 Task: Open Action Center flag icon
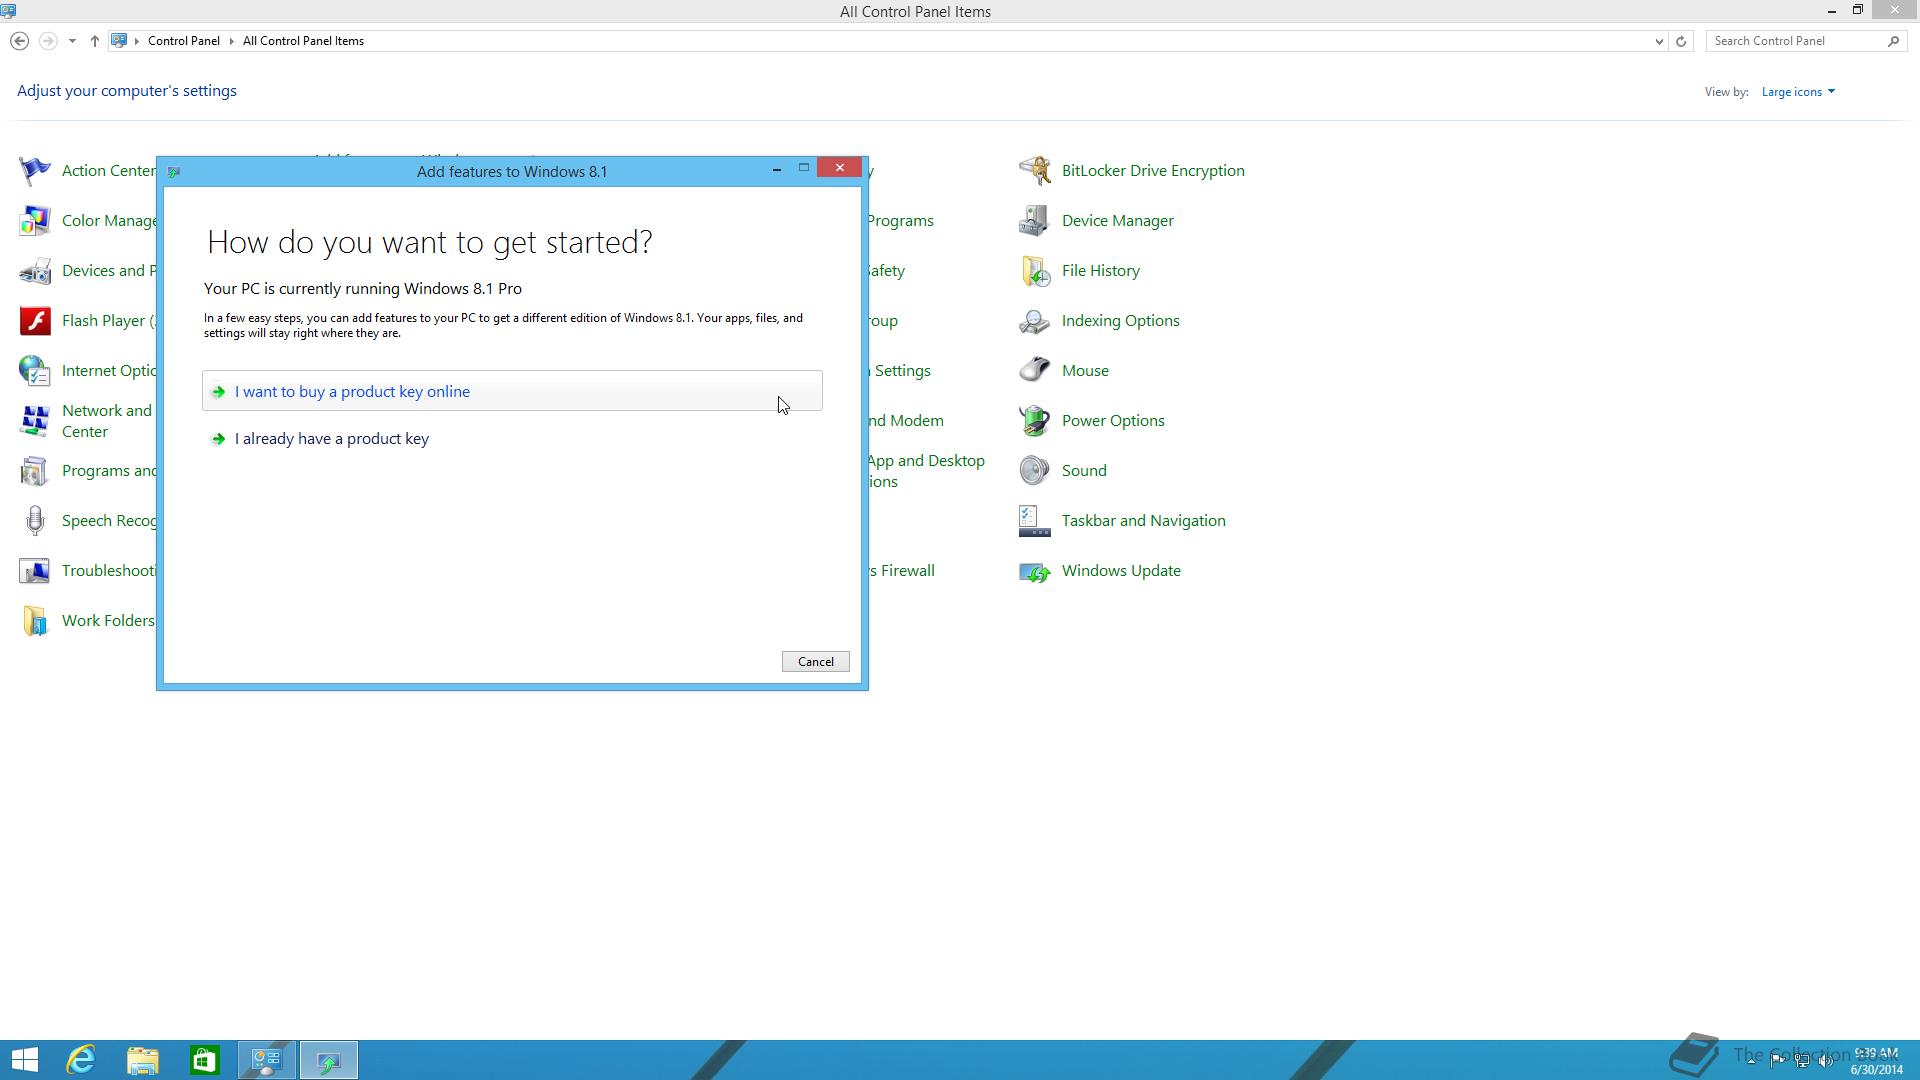point(35,171)
